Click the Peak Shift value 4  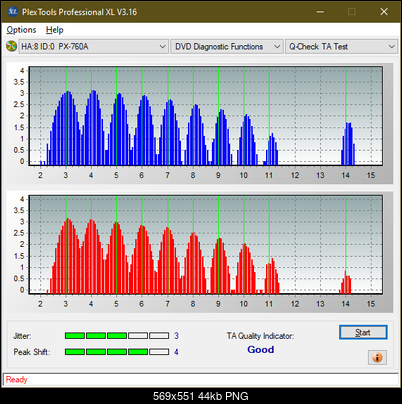pos(176,352)
